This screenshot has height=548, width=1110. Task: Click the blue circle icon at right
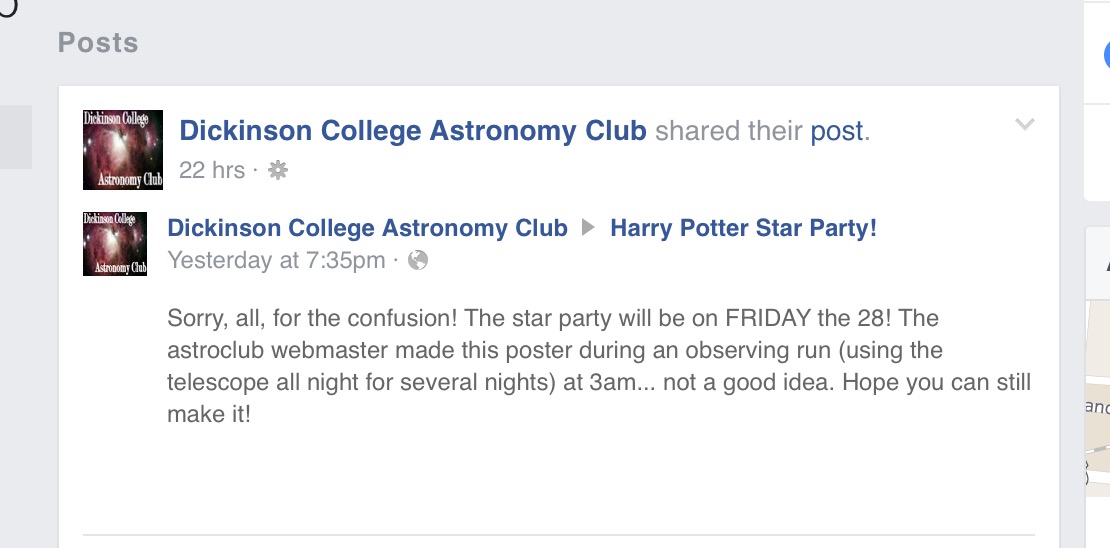tap(1106, 55)
